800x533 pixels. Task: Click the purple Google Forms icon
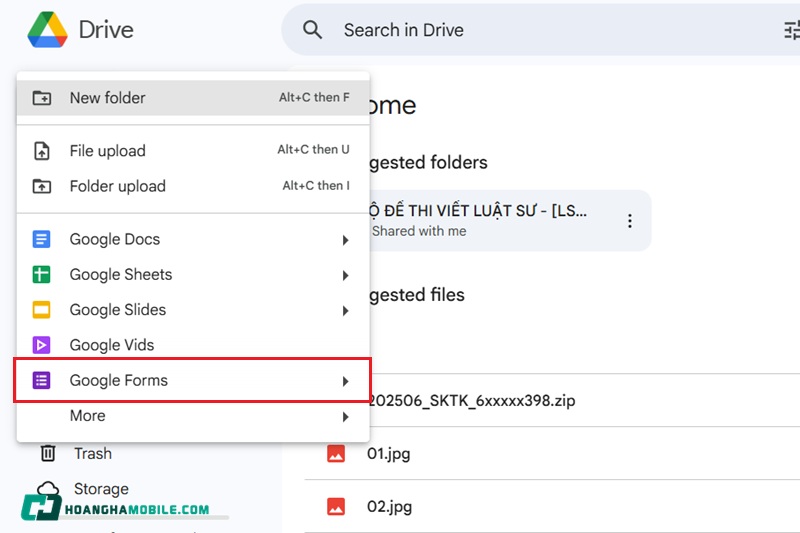41,381
